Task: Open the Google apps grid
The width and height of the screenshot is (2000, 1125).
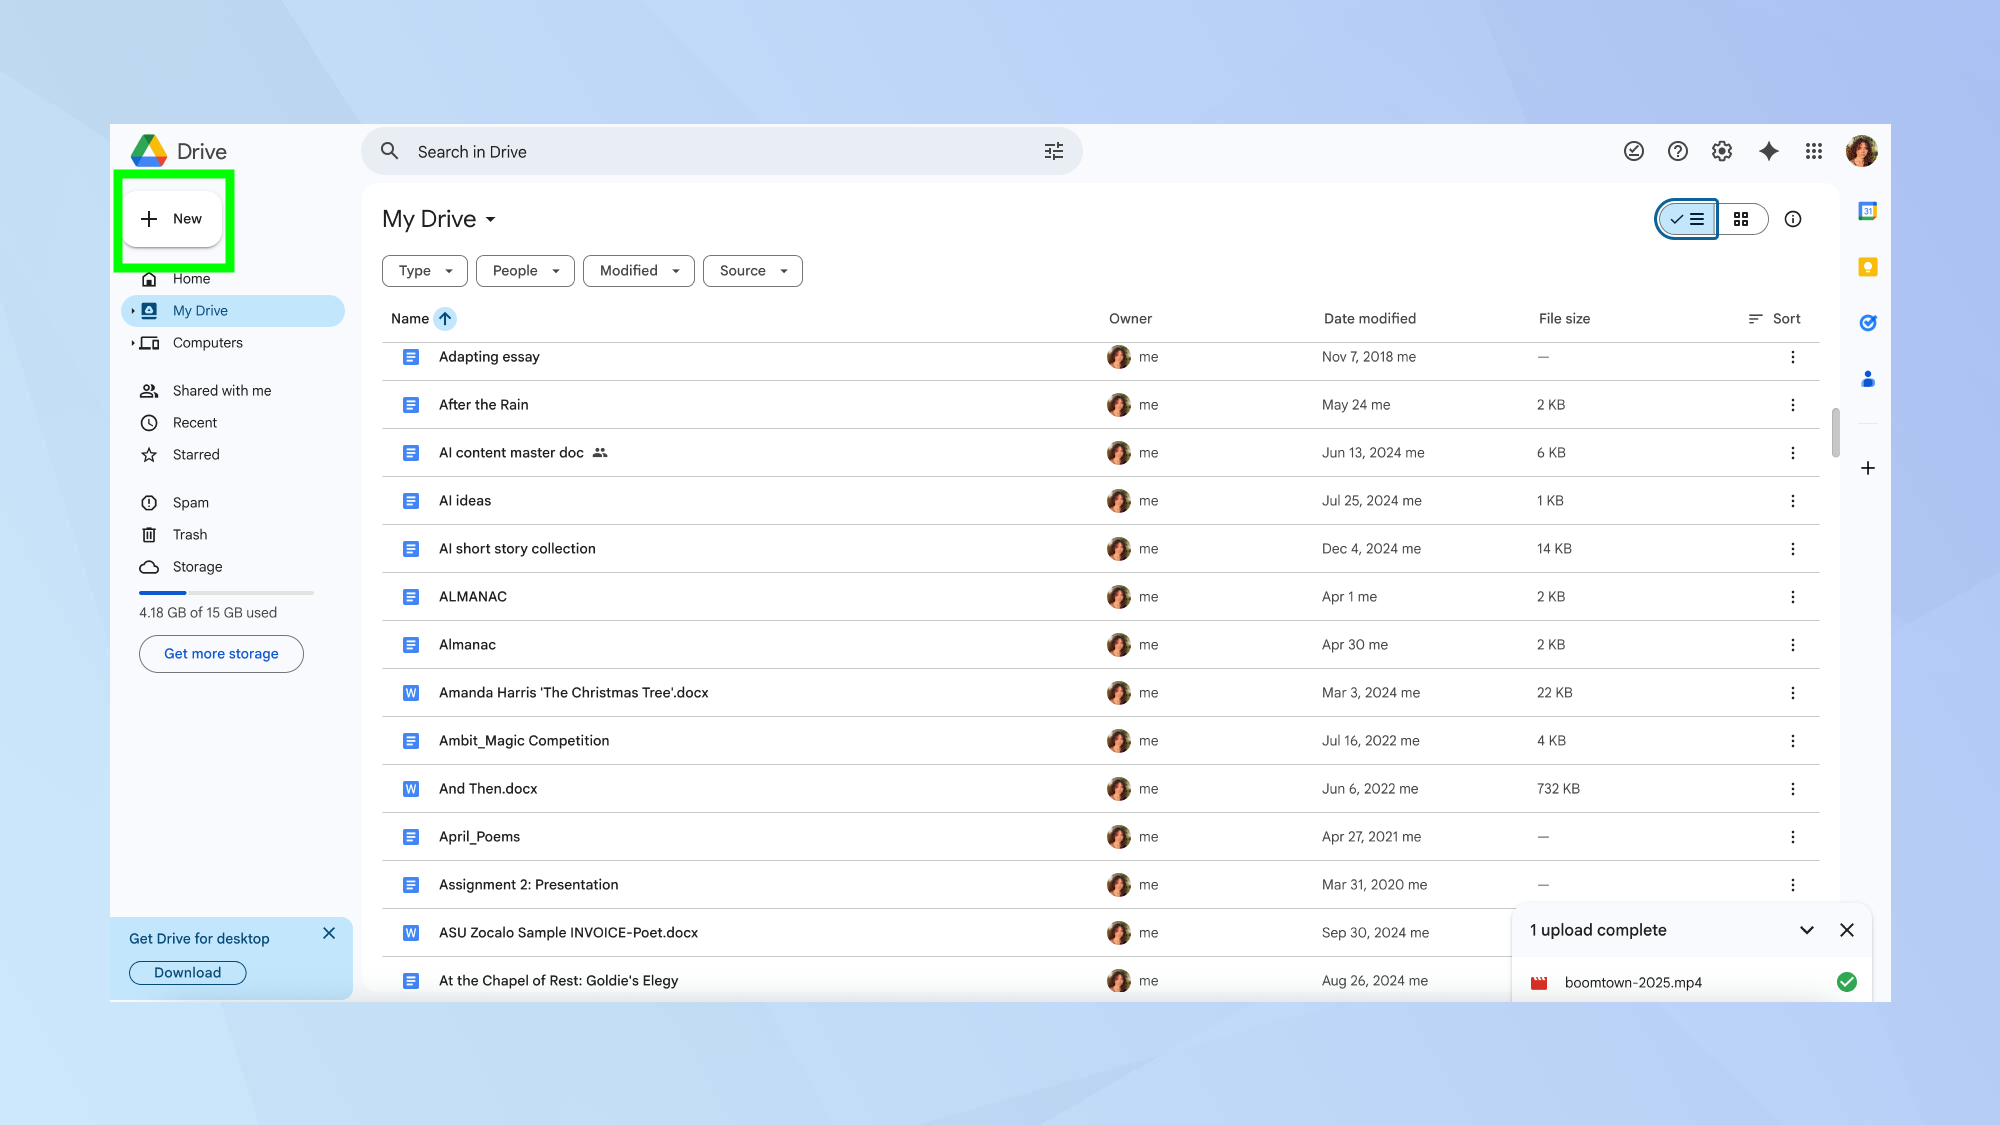Action: (x=1815, y=151)
